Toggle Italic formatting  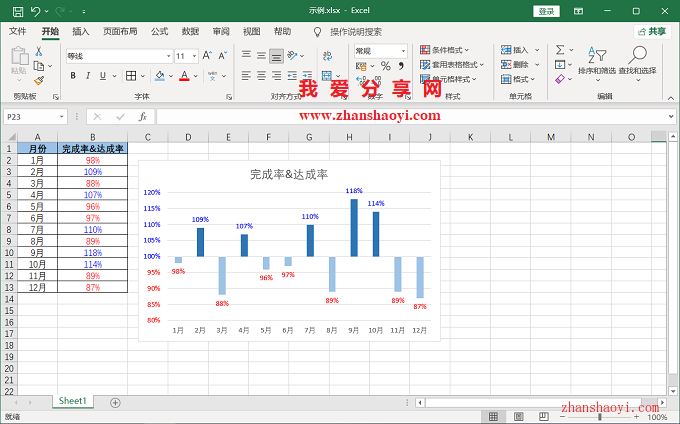click(x=88, y=76)
